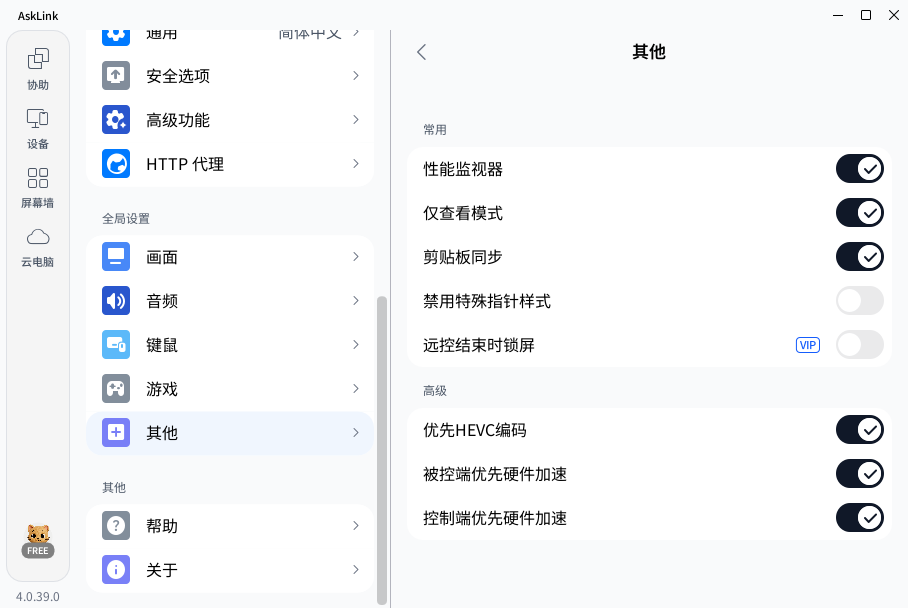
Task: Click the 4.0.39.0 version number
Action: tap(38, 596)
